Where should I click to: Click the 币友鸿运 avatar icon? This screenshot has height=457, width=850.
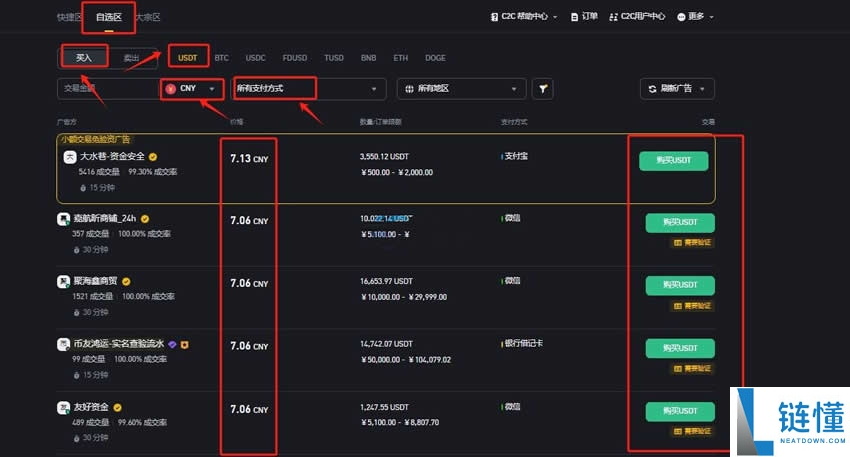(64, 344)
